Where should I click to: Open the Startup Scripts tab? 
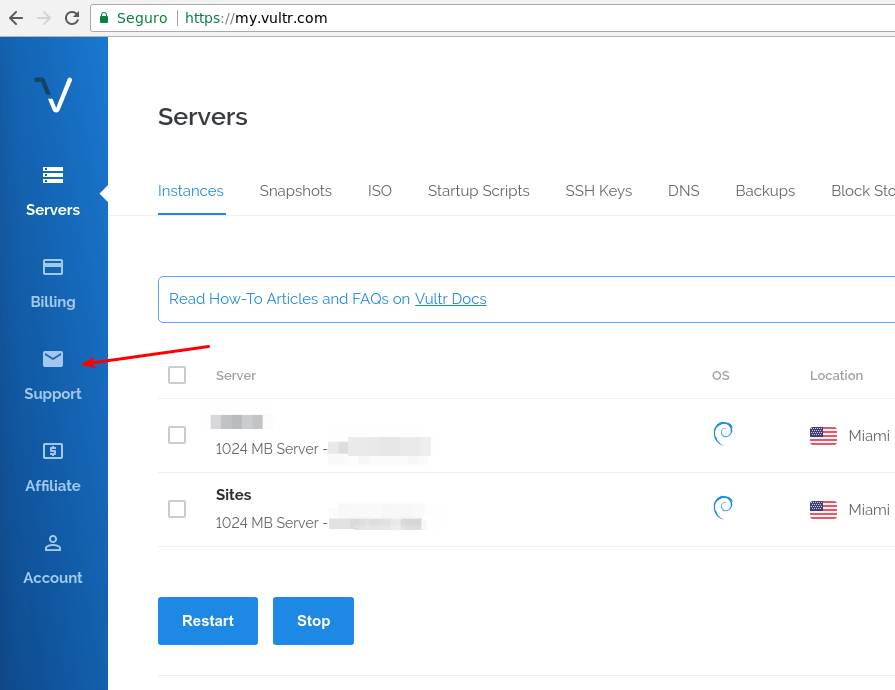[478, 191]
